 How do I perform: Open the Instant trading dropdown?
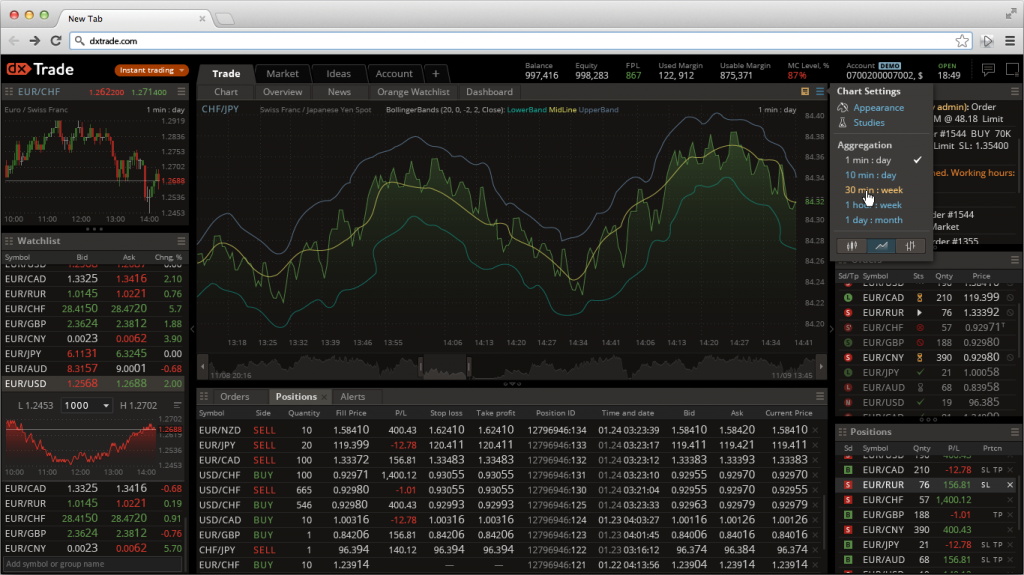pyautogui.click(x=151, y=70)
